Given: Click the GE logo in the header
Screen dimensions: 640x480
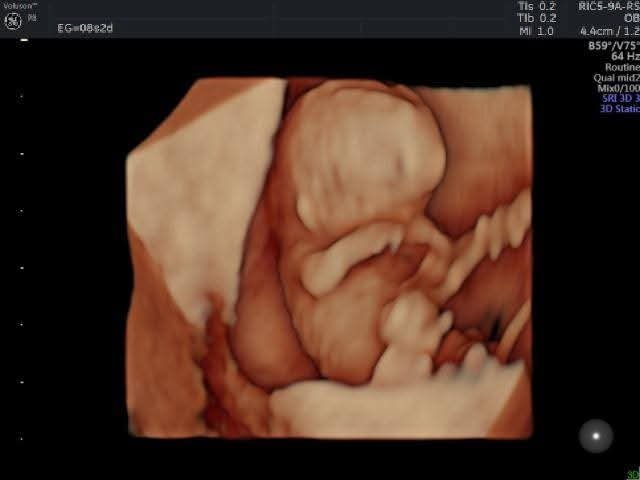Looking at the screenshot, I should click(x=13, y=21).
